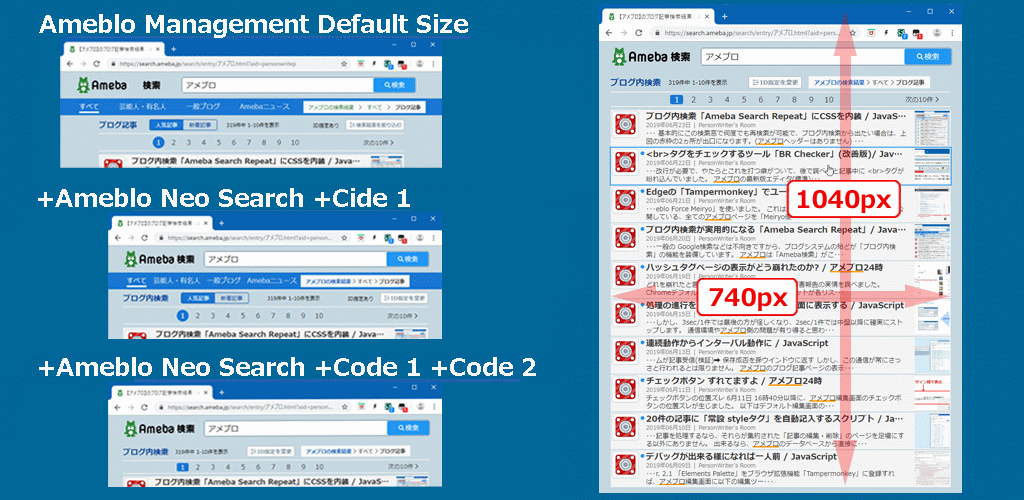Select Amebaニュース tab in the Cide 1 window
The width and height of the screenshot is (1024, 500).
272,281
